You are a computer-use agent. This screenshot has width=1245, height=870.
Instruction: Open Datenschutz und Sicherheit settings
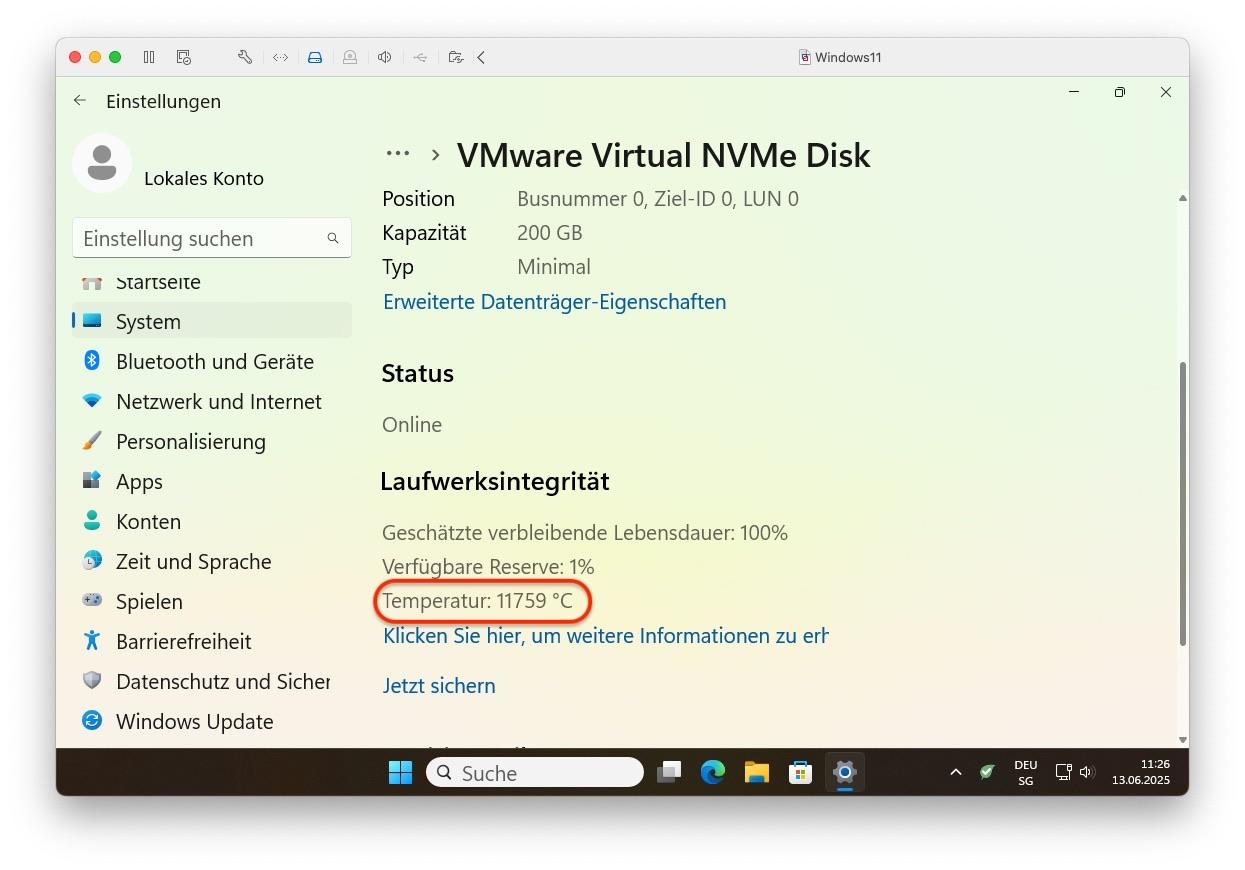click(x=212, y=681)
